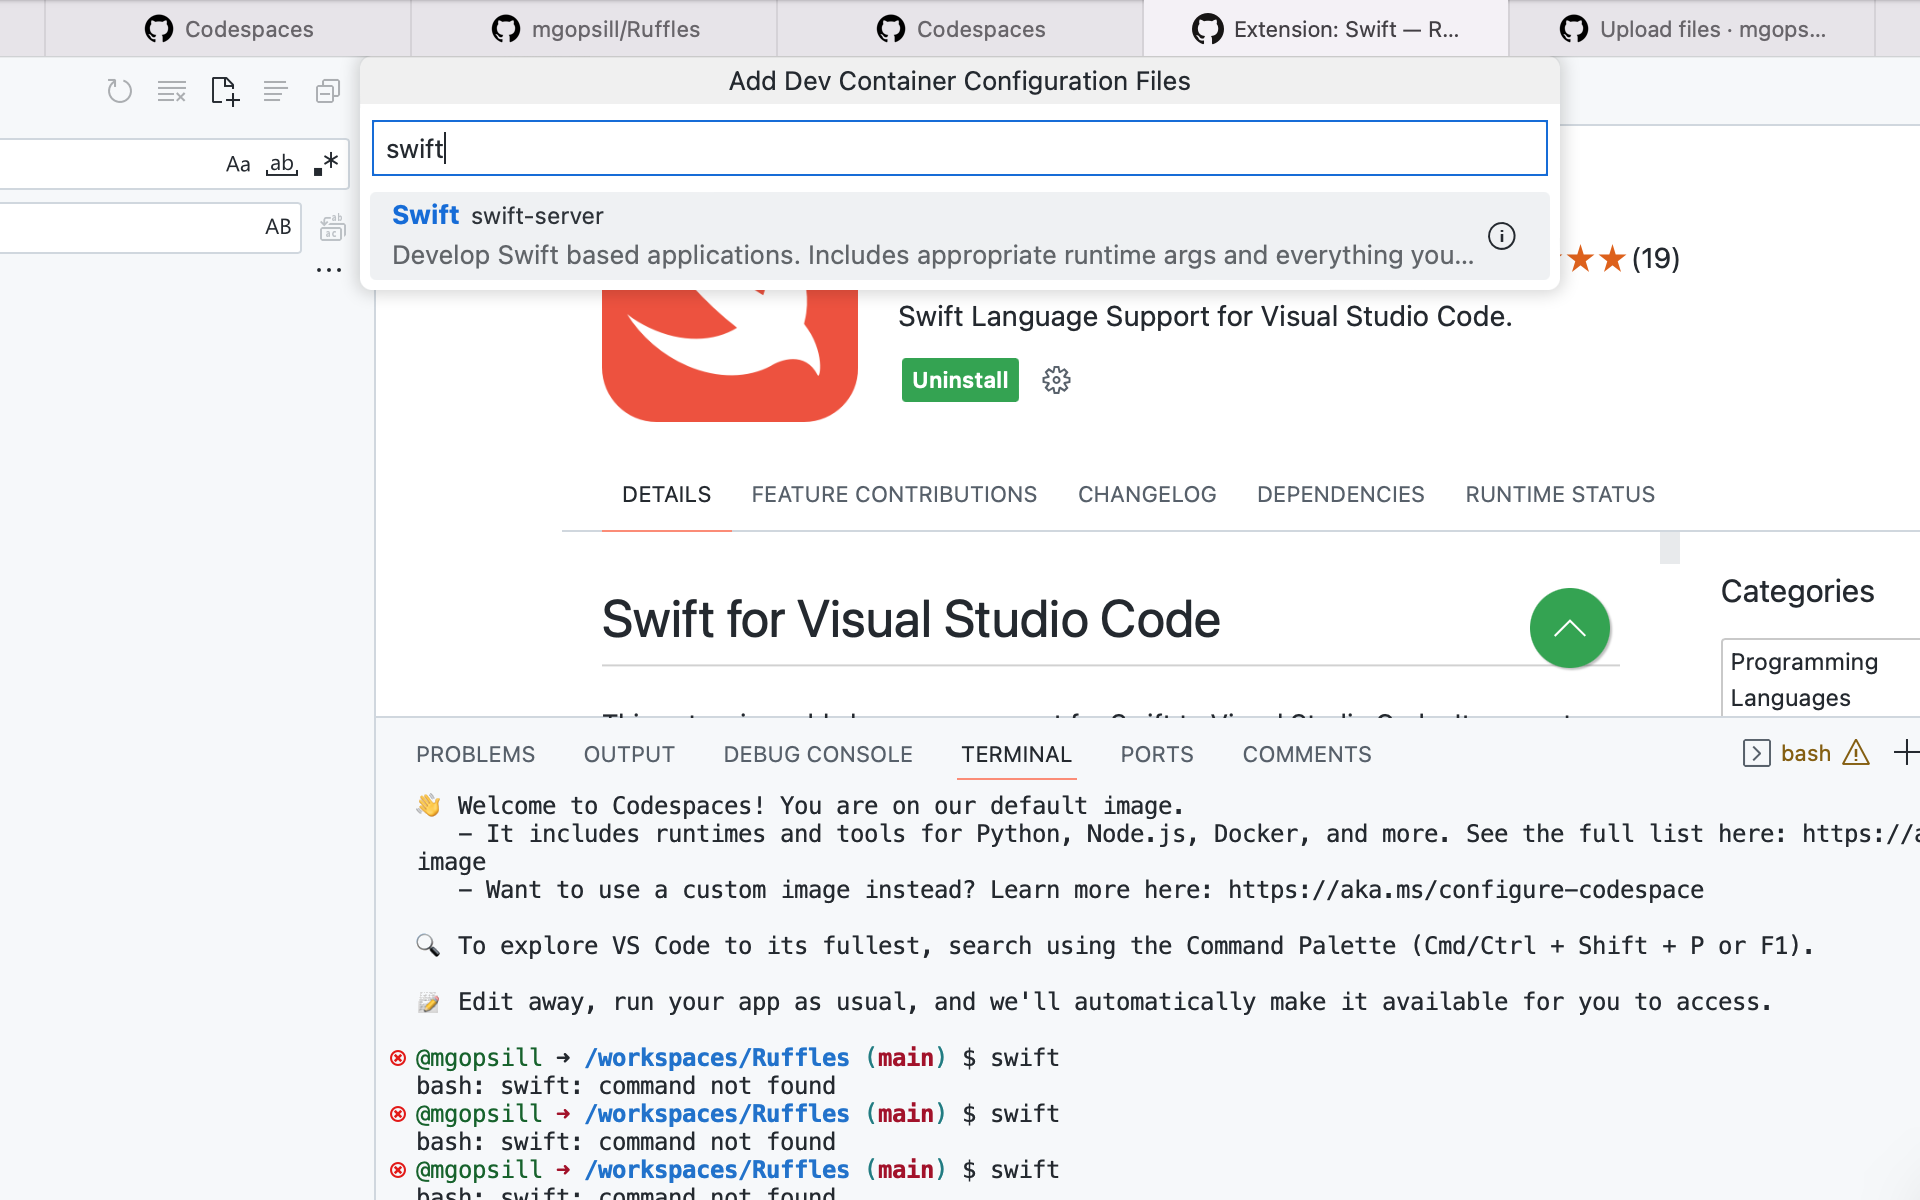
Task: Toggle search details ellipsis
Action: (329, 270)
